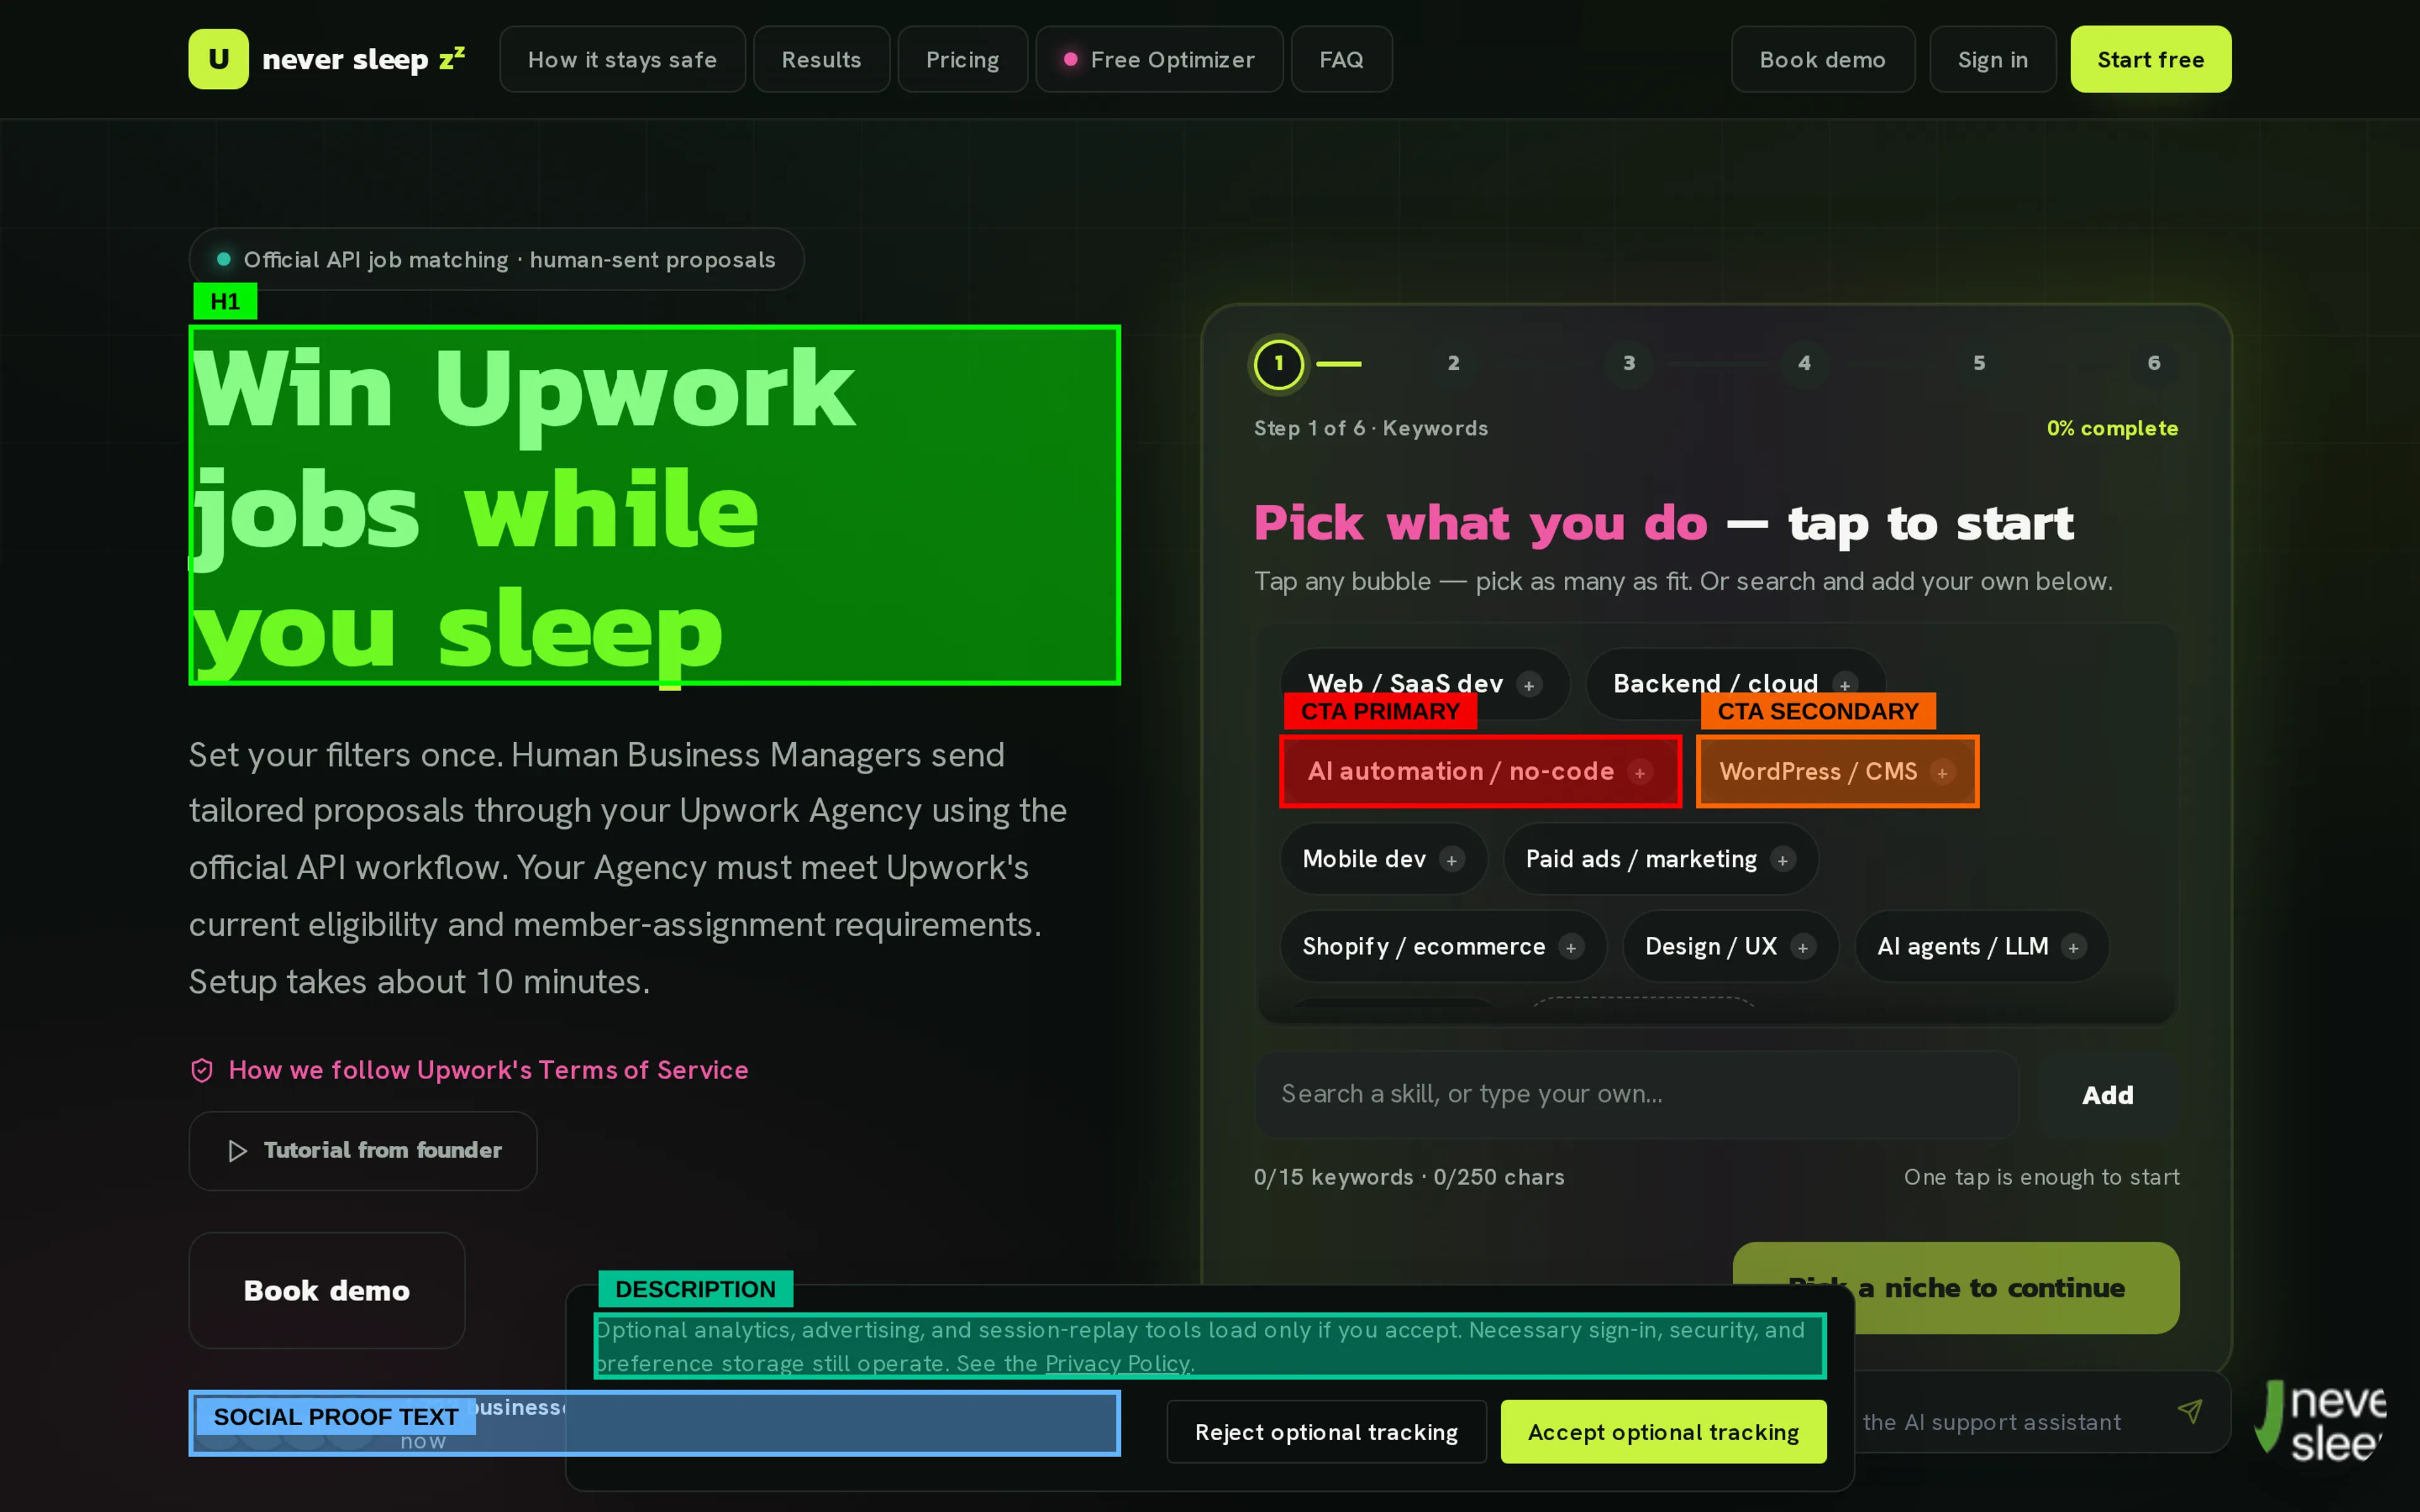Jump to step 6 in progress tracker
Image resolution: width=2420 pixels, height=1512 pixels.
tap(2154, 364)
